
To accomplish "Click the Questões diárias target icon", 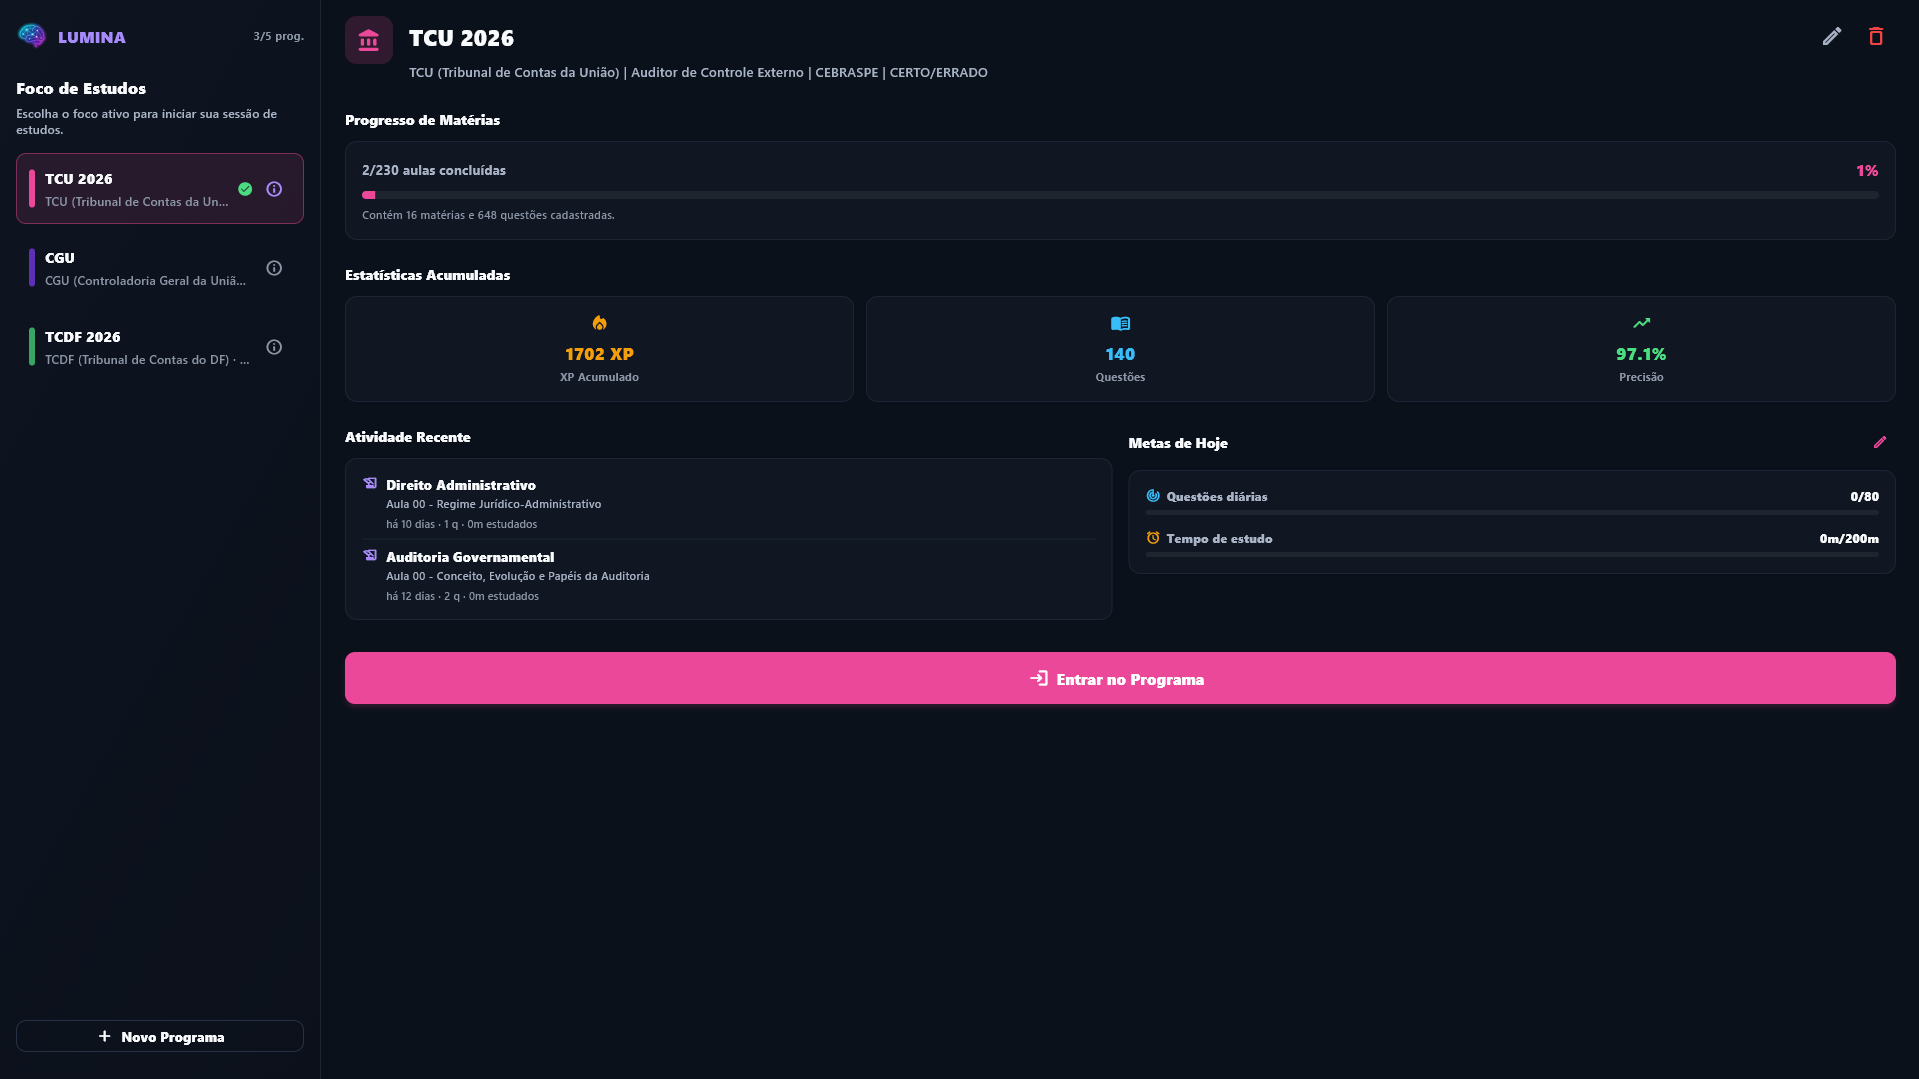I will 1153,496.
